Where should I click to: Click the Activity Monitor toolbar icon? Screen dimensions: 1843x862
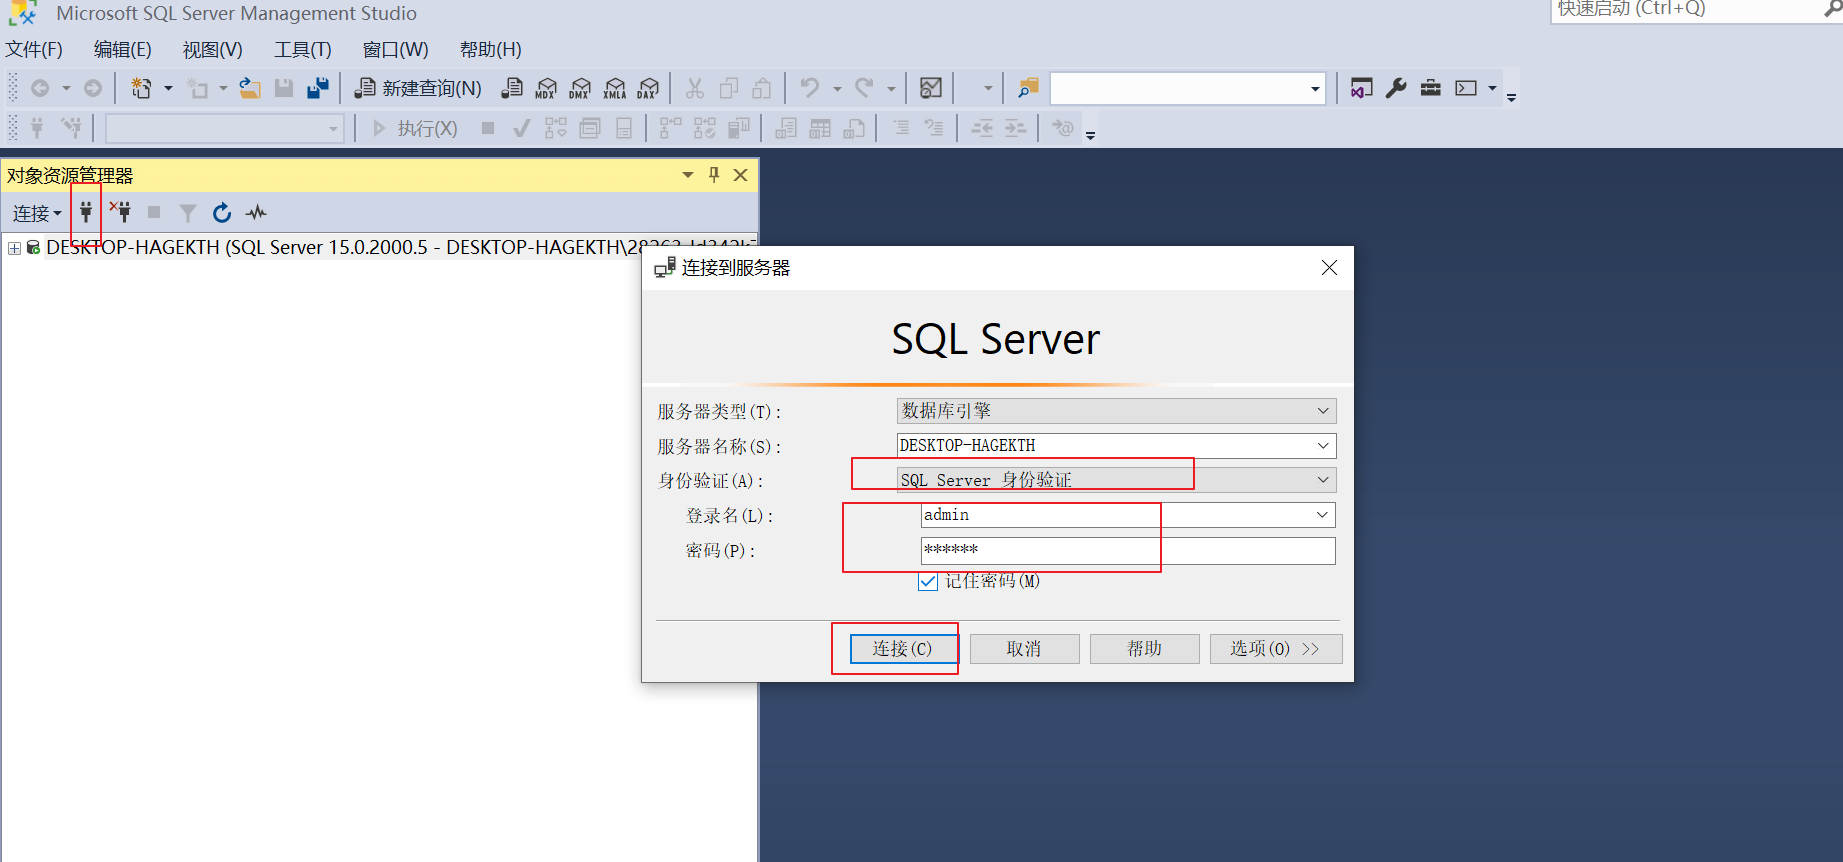click(931, 89)
